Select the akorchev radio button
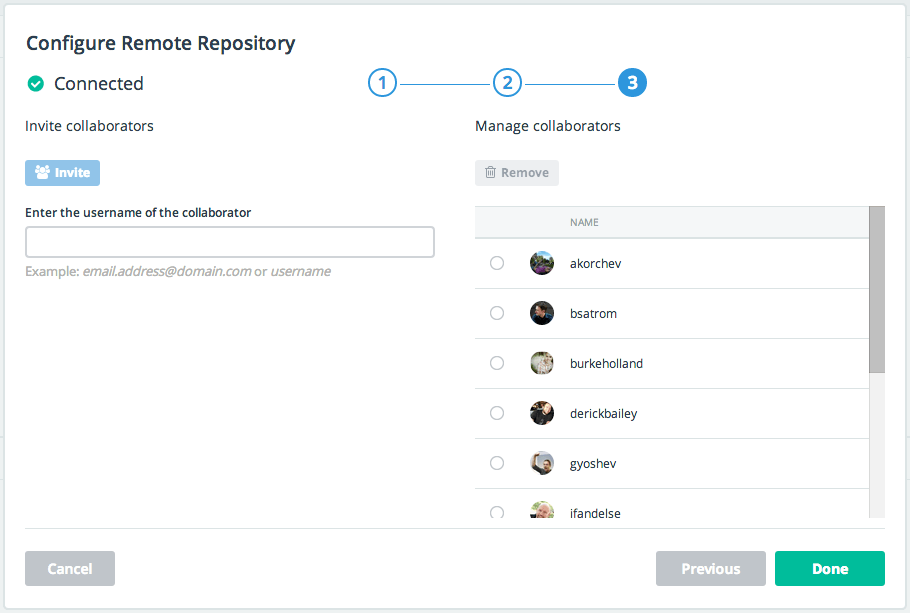Screen dimensions: 910x613 tap(497, 263)
